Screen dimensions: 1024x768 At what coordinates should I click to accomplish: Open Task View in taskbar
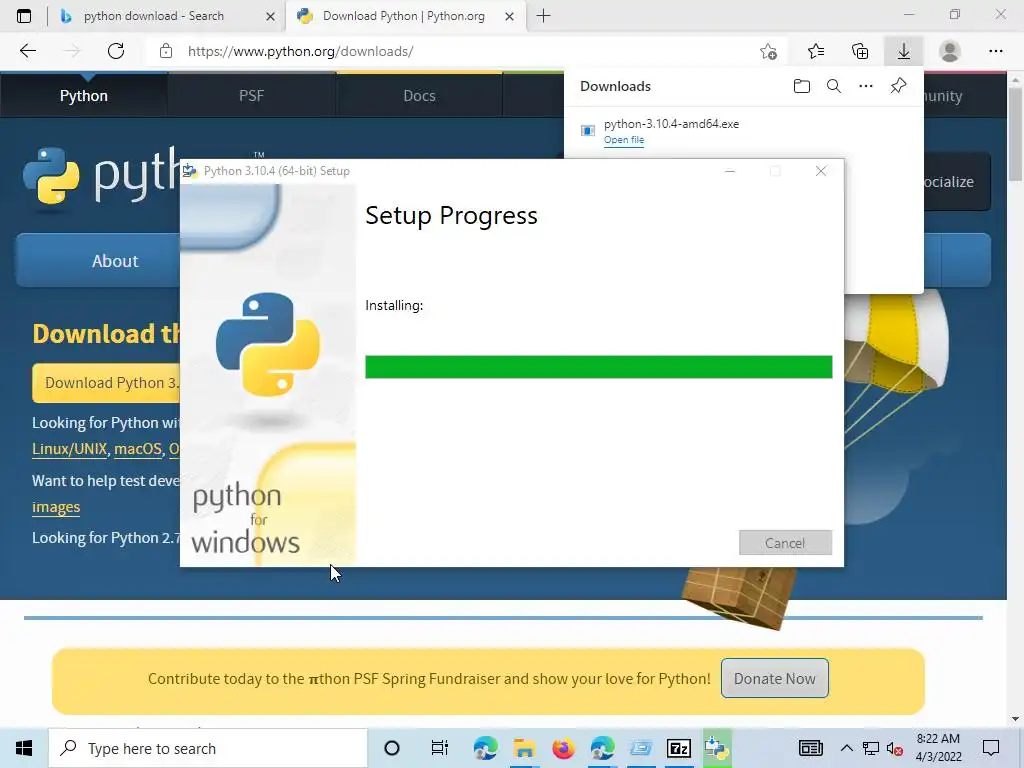point(440,748)
